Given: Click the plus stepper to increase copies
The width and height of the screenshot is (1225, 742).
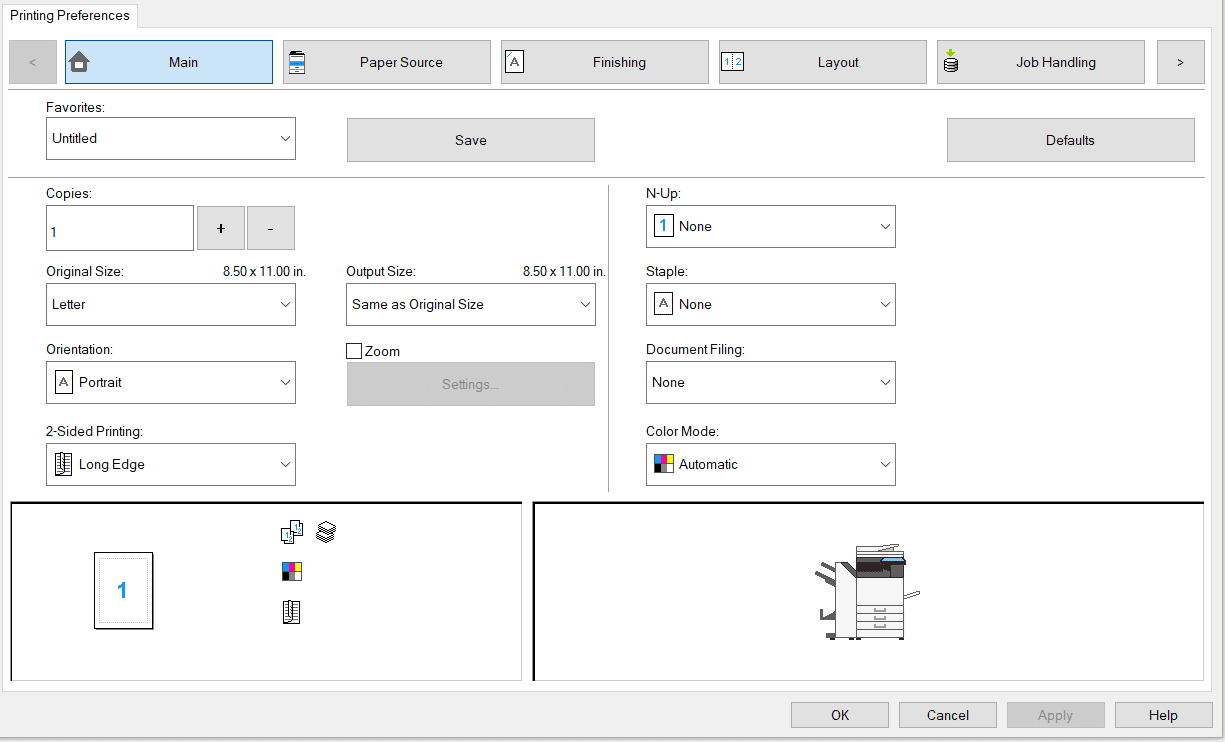Looking at the screenshot, I should tap(220, 227).
